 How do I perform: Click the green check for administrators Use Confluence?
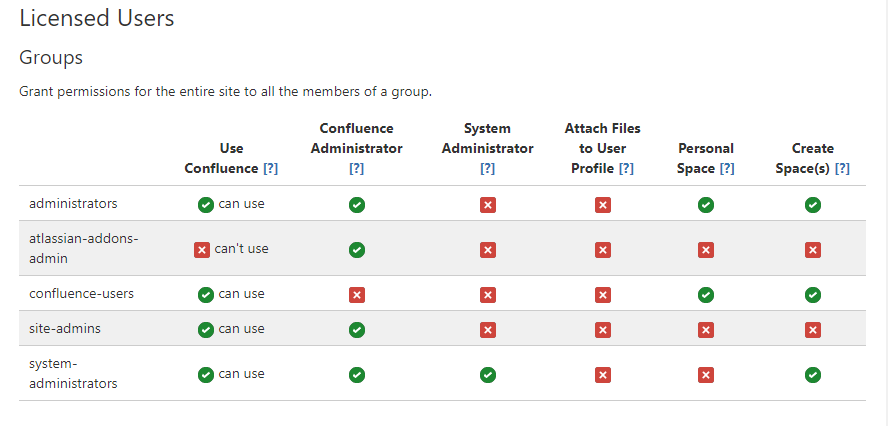pos(206,205)
